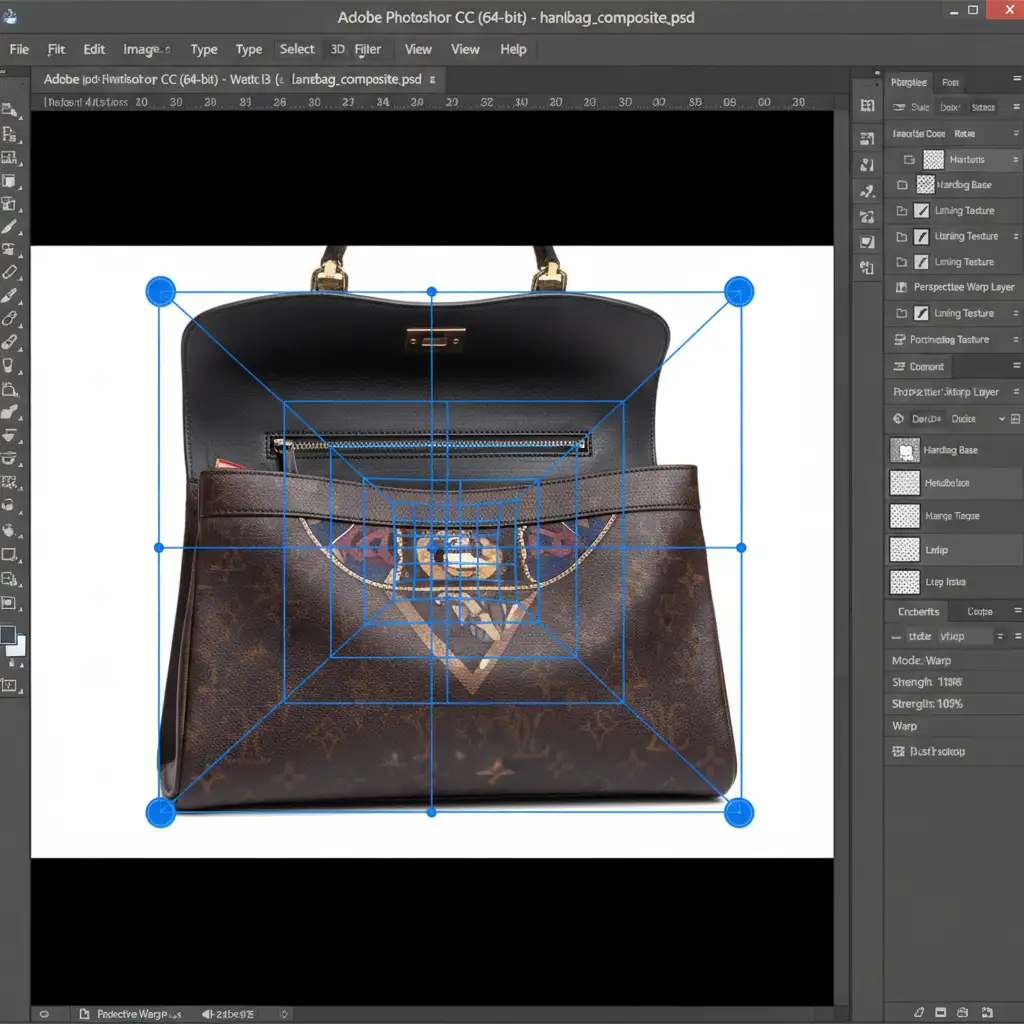Click the Perspective Warp Layer row icon
The width and height of the screenshot is (1024, 1024).
(x=899, y=287)
